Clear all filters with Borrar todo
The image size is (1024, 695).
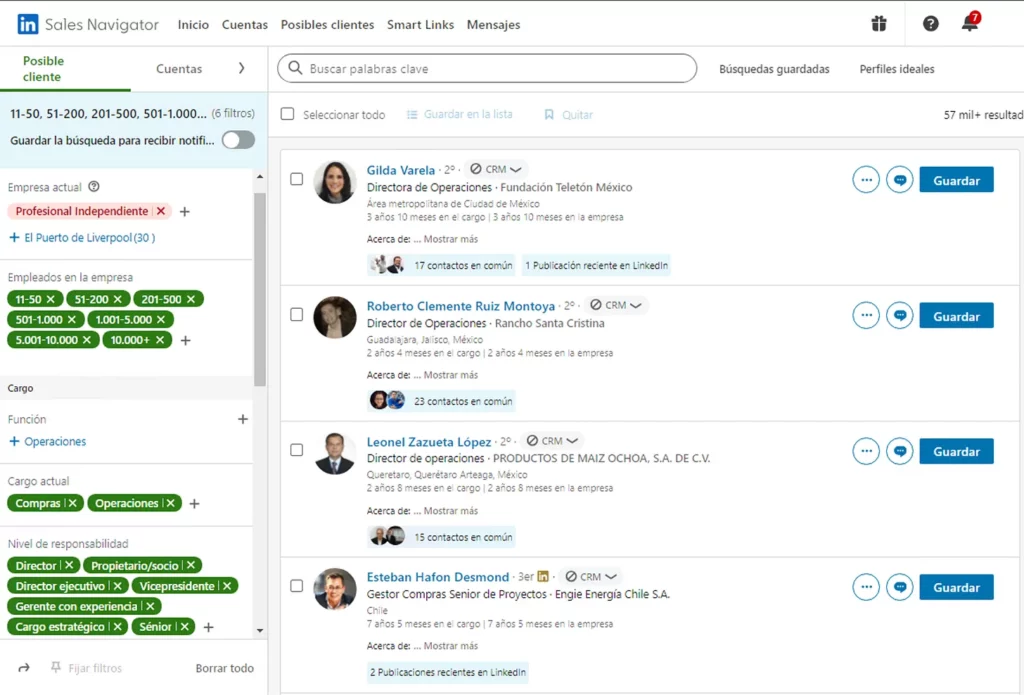coord(224,668)
